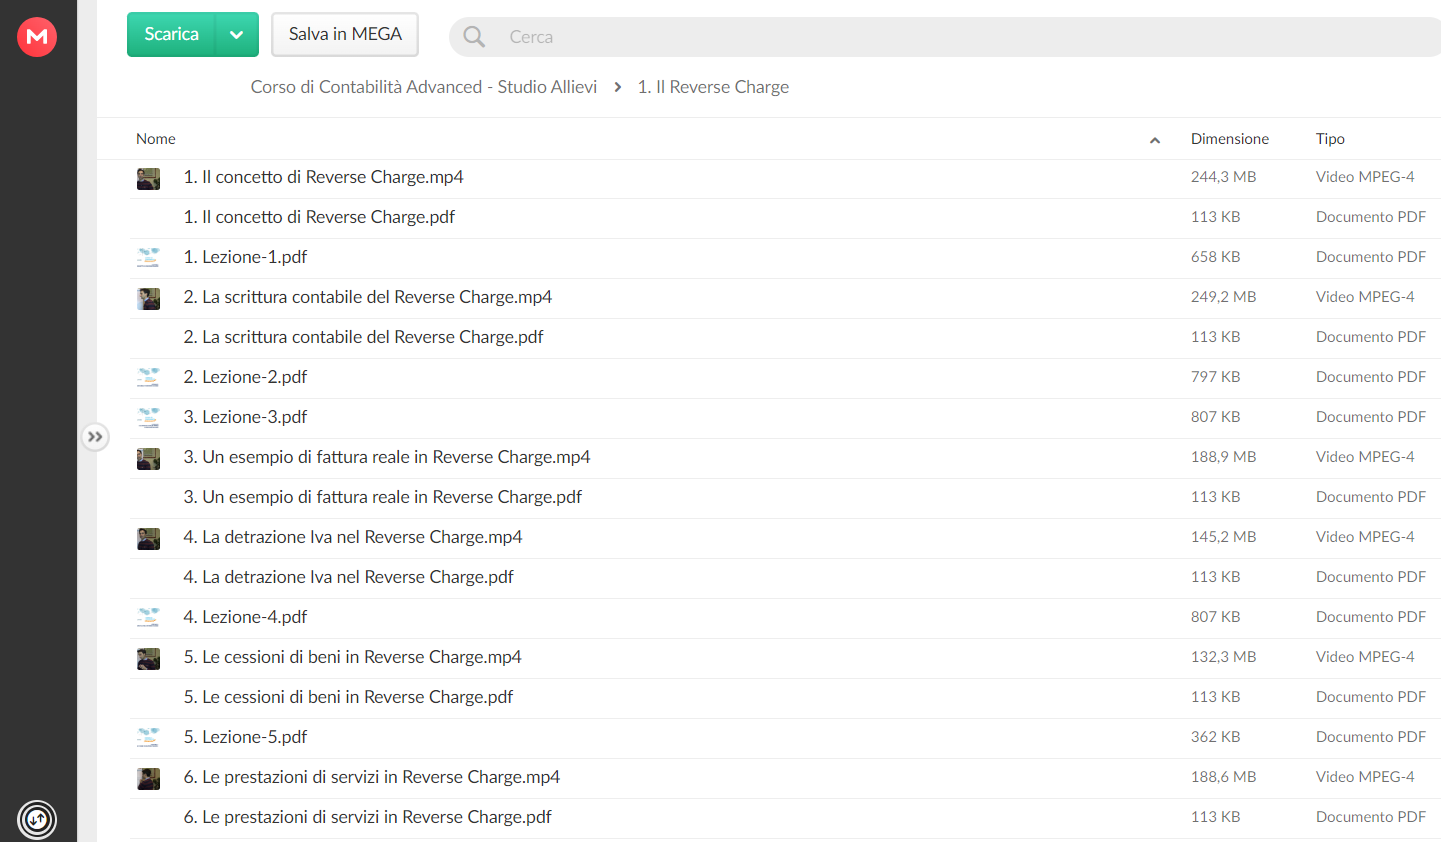This screenshot has width=1441, height=842.
Task: Click the 244,3 MB size cell
Action: (x=1223, y=177)
